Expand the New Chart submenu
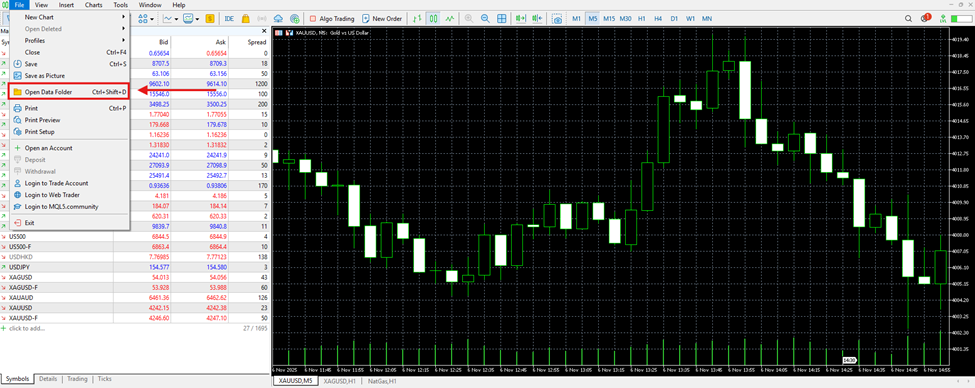 (69, 17)
